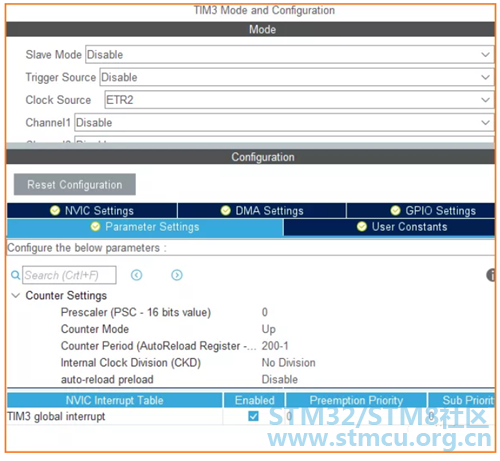Screen dimensions: 500x461
Task: Click the NVIC Interrupt Table column header
Action: point(115,400)
